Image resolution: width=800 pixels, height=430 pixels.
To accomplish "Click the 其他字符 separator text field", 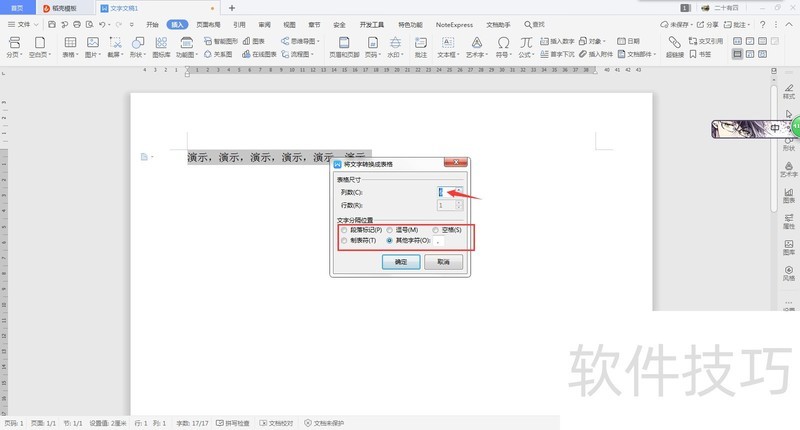I will [x=439, y=241].
